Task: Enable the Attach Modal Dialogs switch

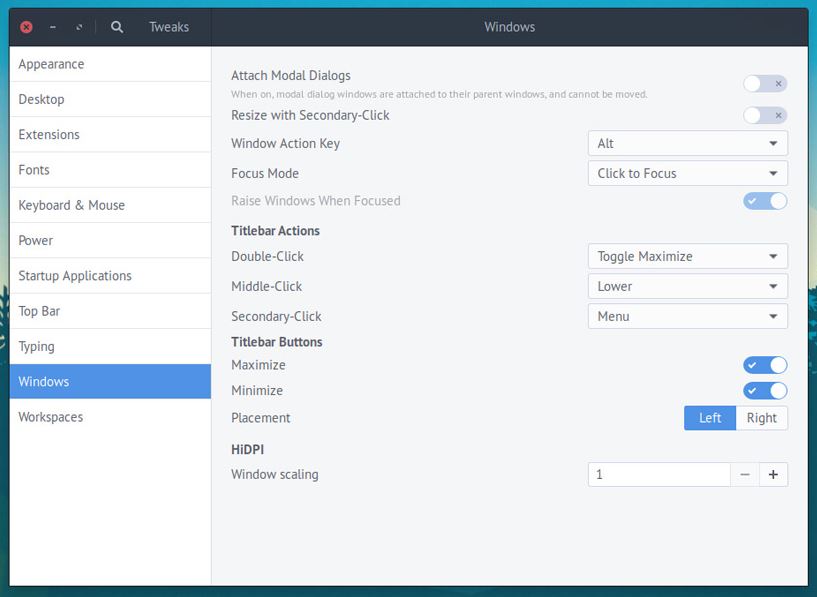Action: [x=765, y=84]
